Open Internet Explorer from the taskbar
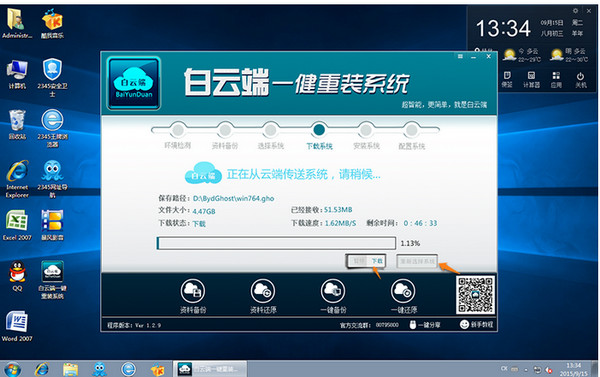Image resolution: width=600 pixels, height=377 pixels. [41, 370]
